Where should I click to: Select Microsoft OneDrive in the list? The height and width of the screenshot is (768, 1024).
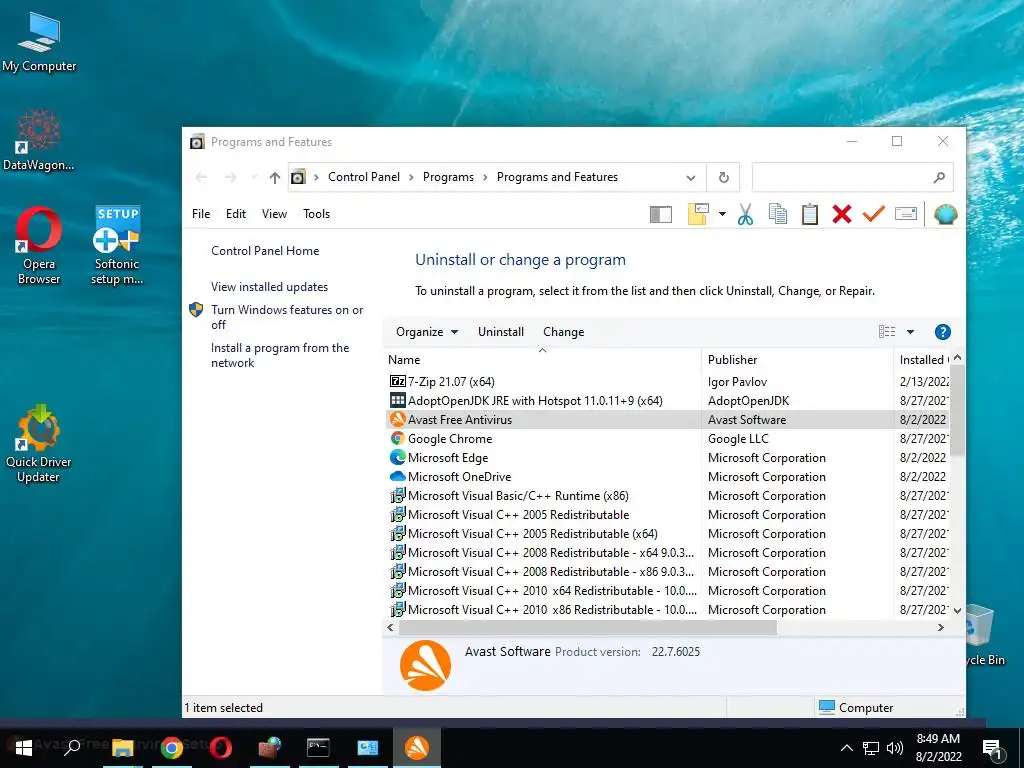point(667,476)
